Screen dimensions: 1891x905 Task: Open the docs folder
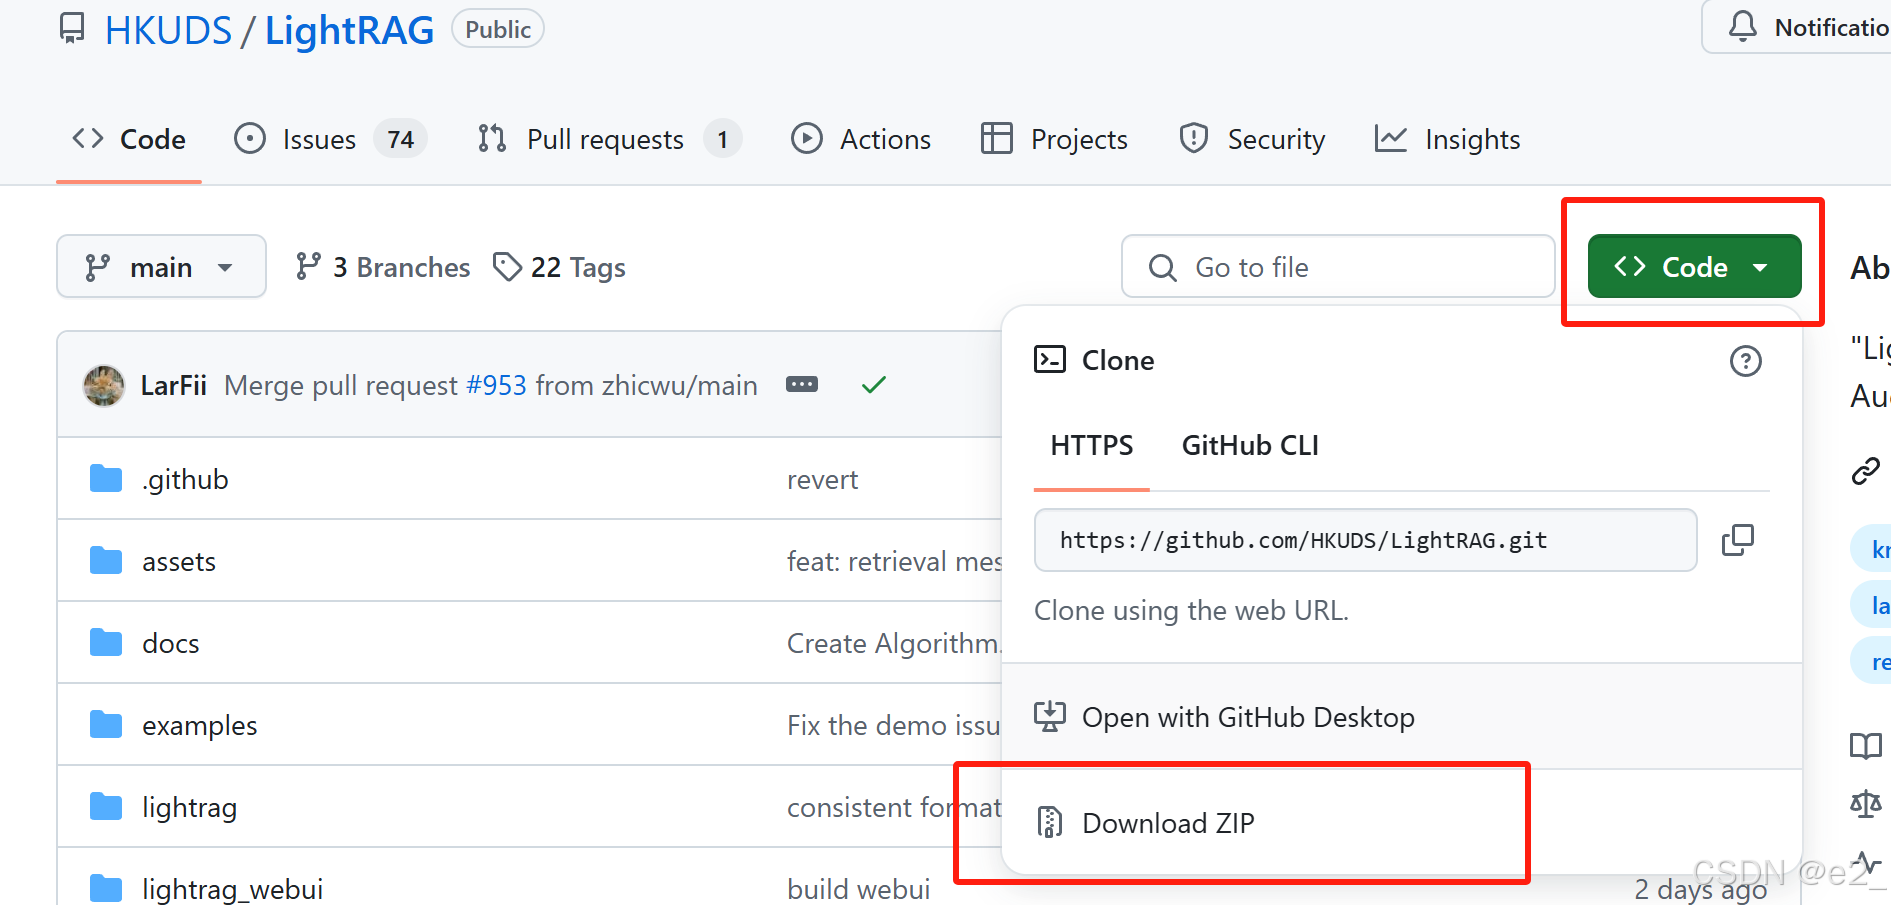(x=171, y=643)
